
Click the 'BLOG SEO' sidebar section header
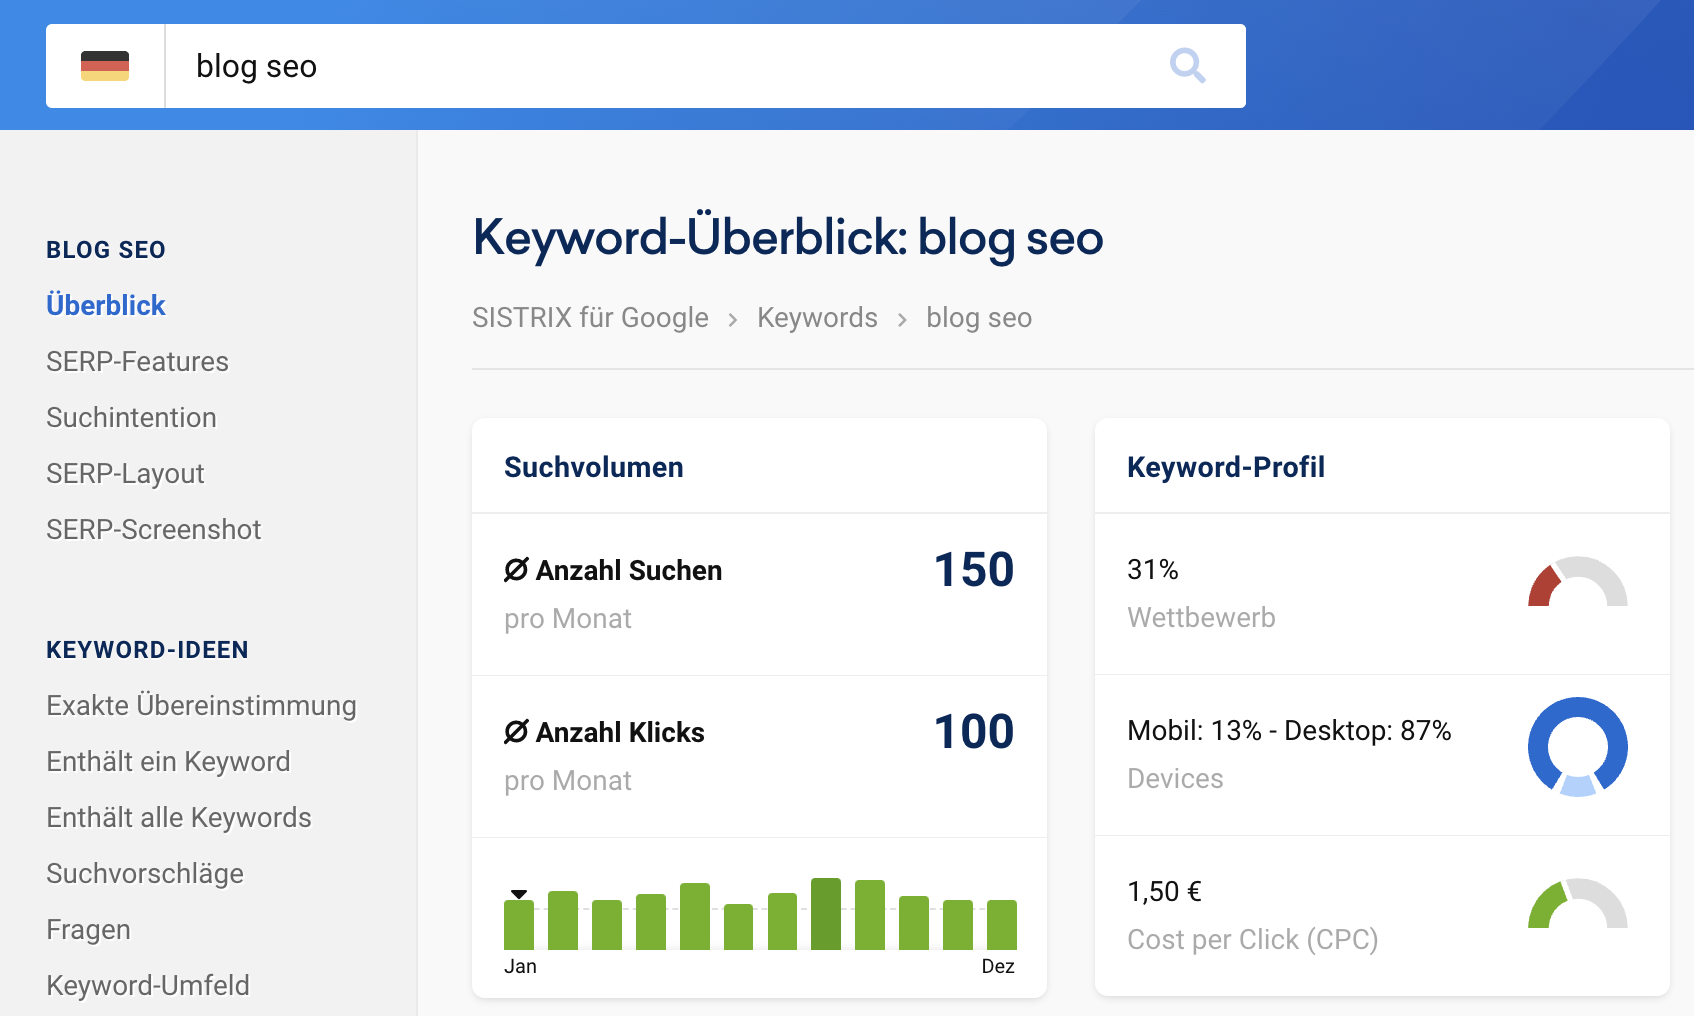[106, 250]
